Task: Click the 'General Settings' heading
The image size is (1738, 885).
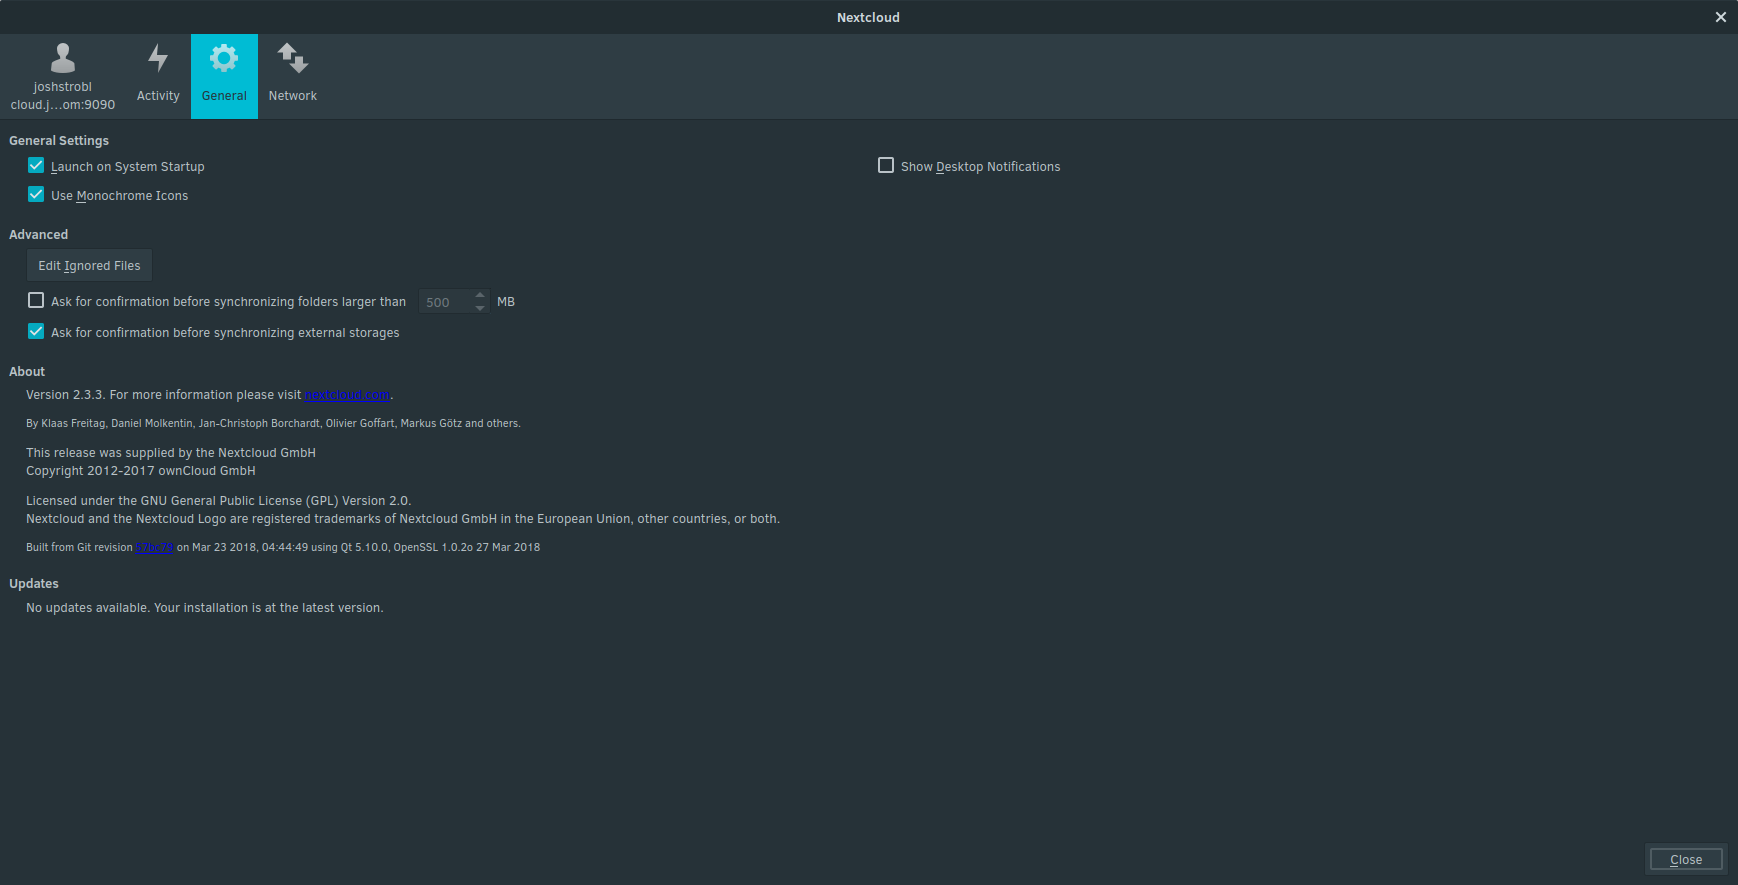Action: (59, 141)
